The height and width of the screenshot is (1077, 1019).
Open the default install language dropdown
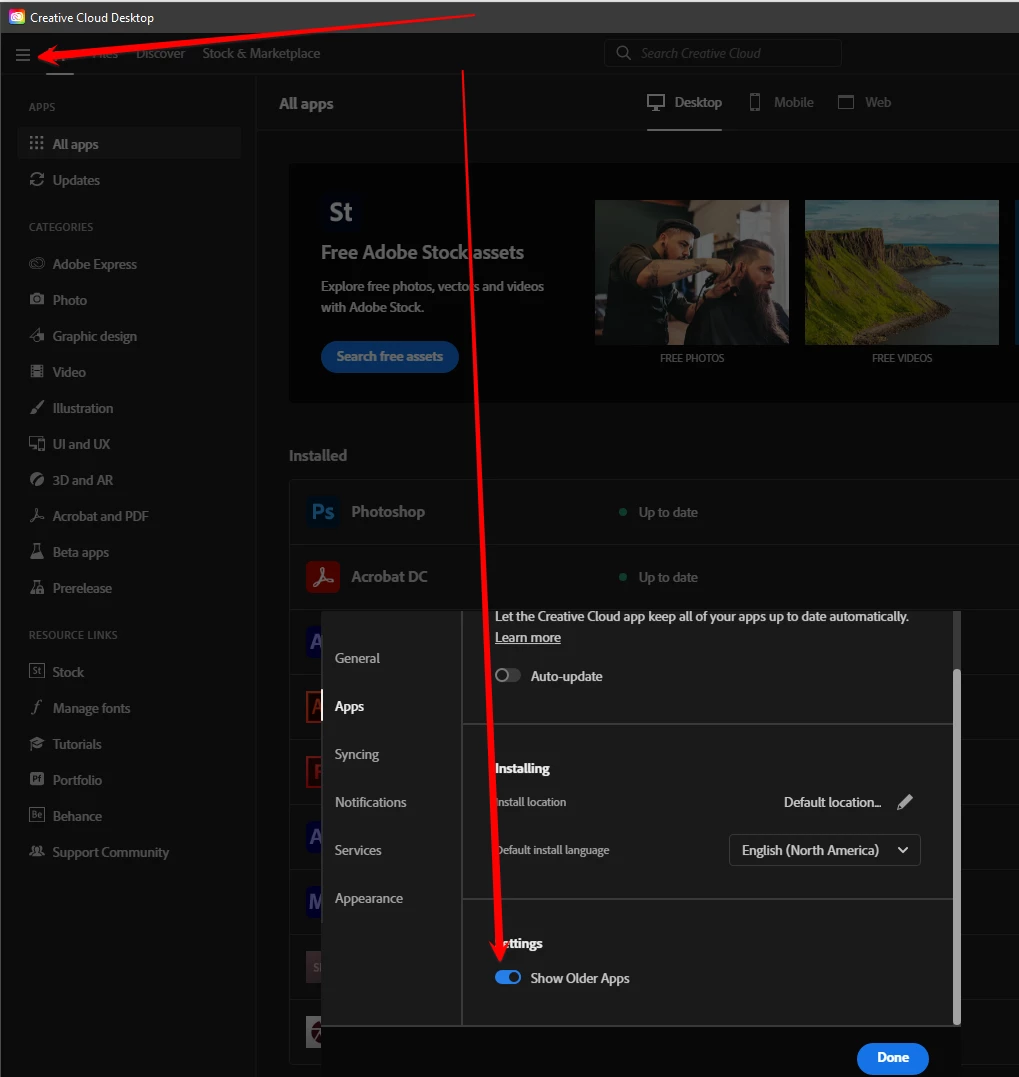tap(825, 850)
